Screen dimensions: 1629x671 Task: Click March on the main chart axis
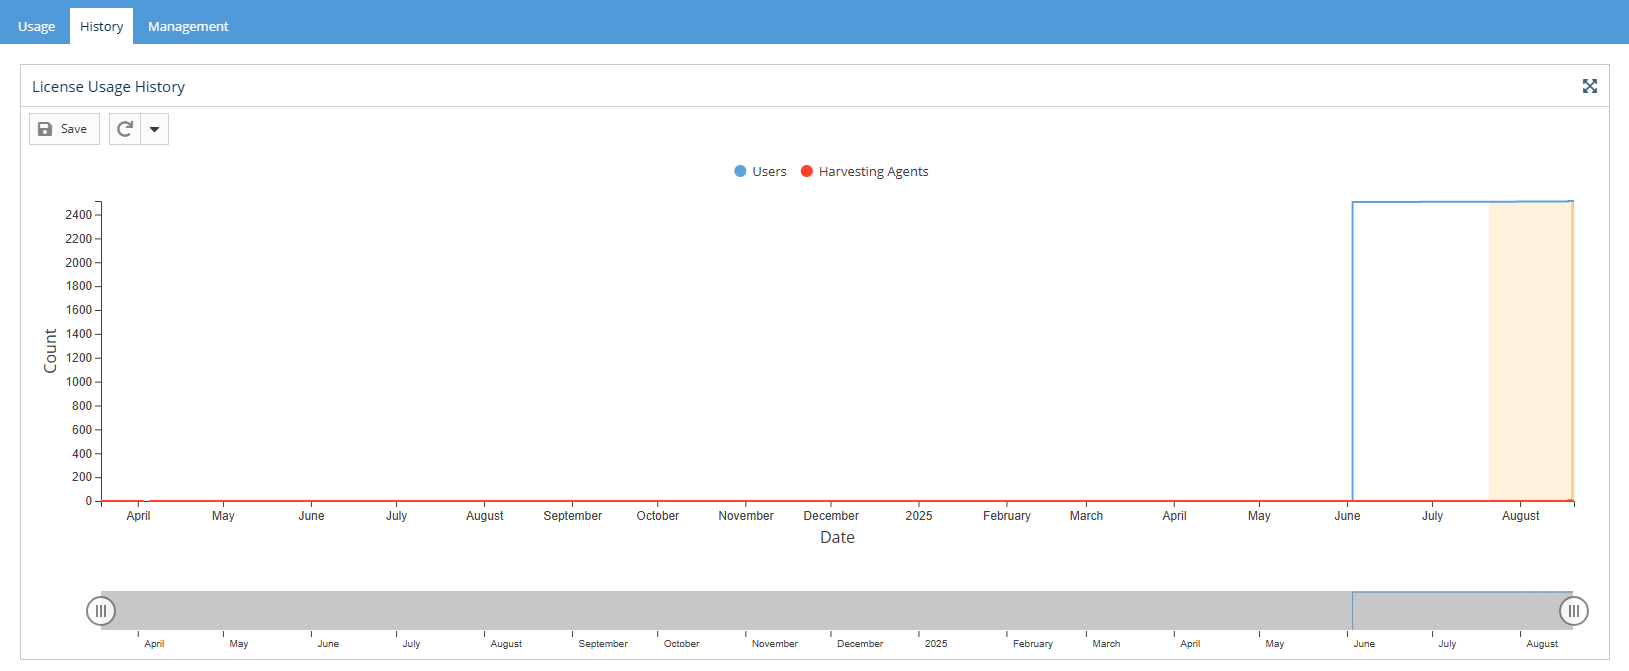point(1086,516)
